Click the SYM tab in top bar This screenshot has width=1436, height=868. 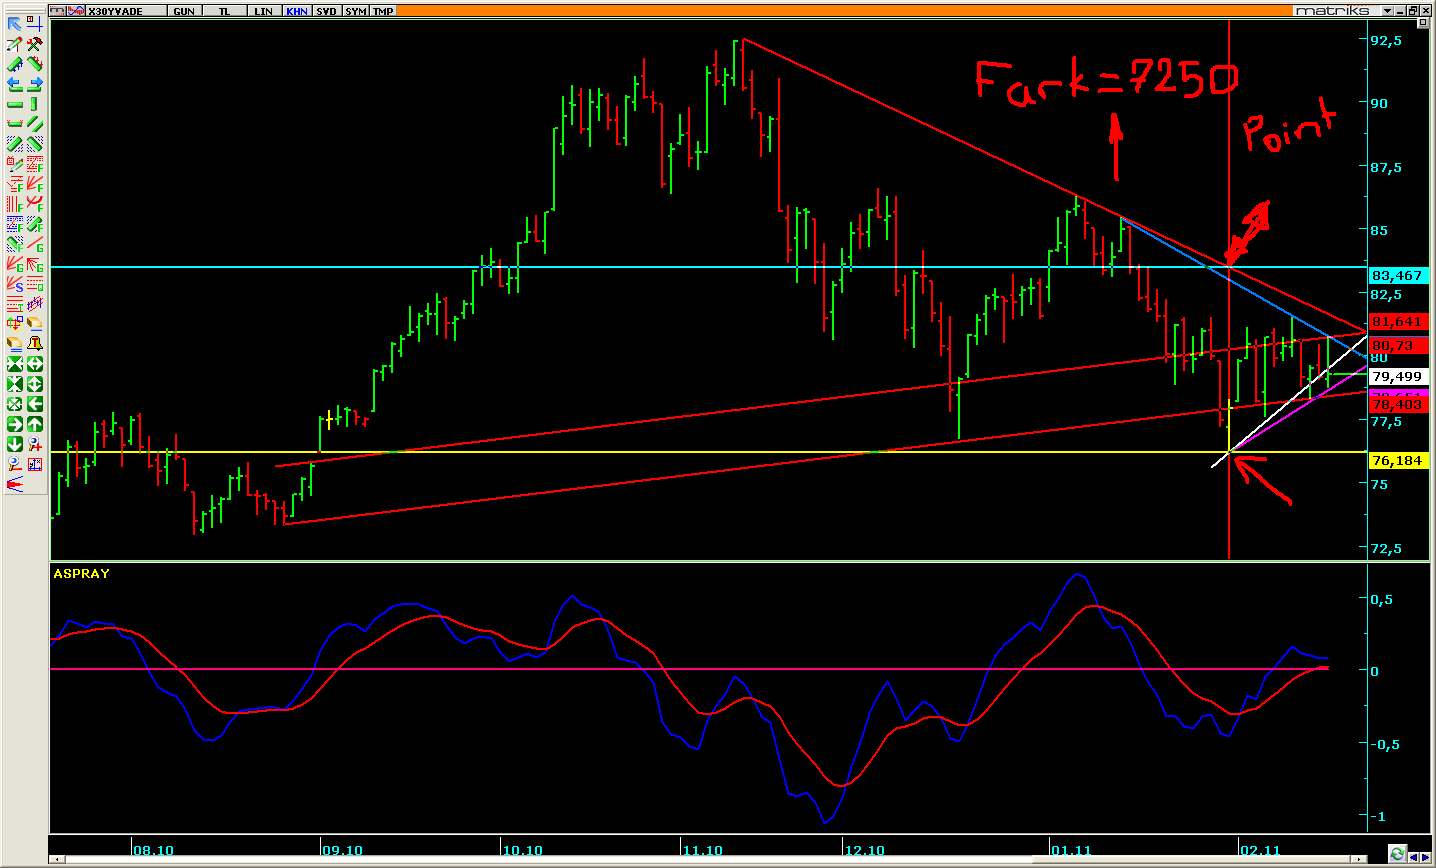(355, 11)
